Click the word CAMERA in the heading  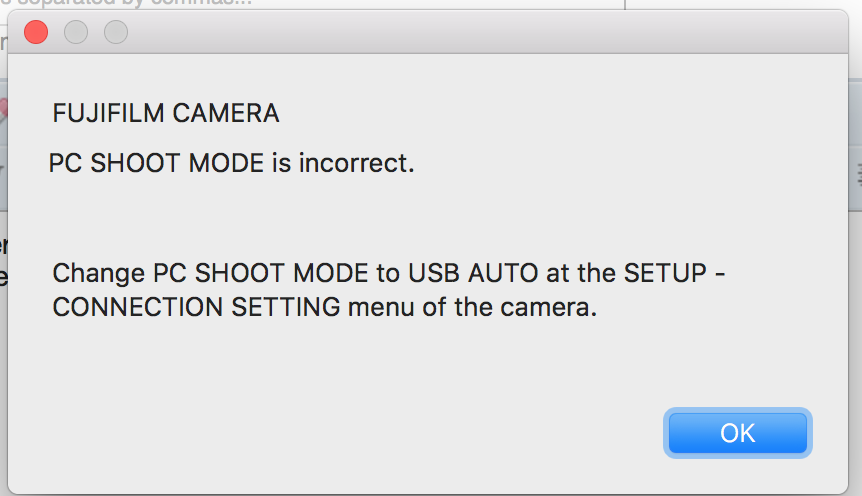226,113
